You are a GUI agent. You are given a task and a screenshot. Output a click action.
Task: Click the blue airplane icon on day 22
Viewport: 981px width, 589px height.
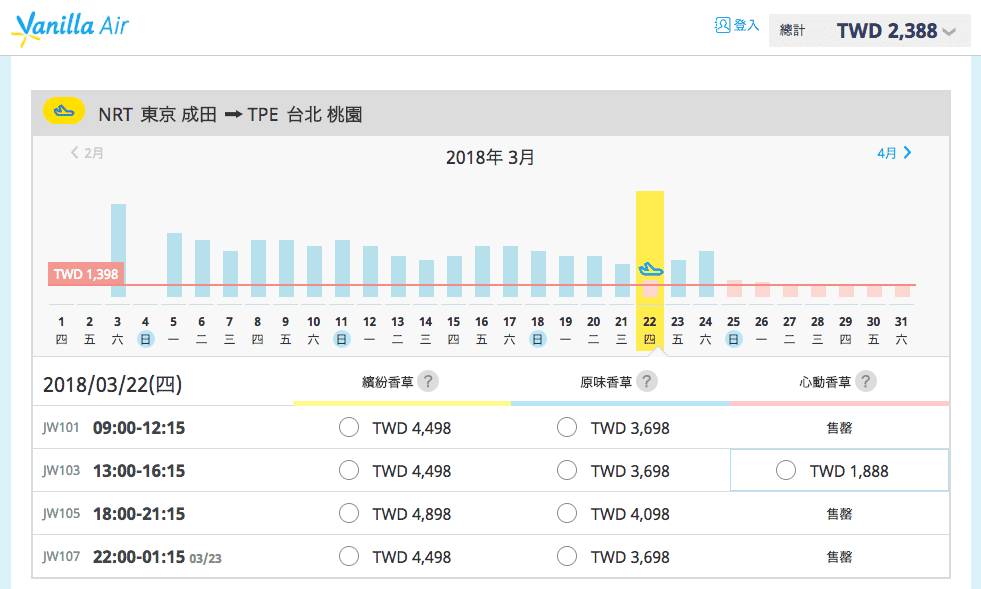pyautogui.click(x=650, y=269)
